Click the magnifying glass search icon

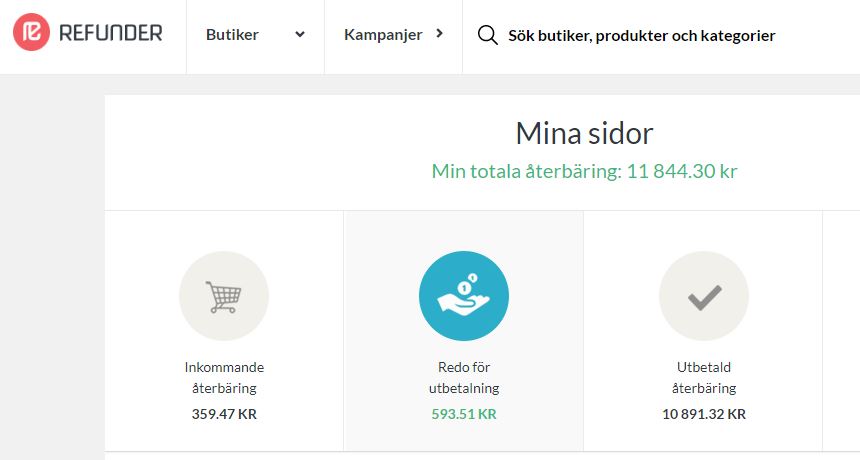coord(488,35)
